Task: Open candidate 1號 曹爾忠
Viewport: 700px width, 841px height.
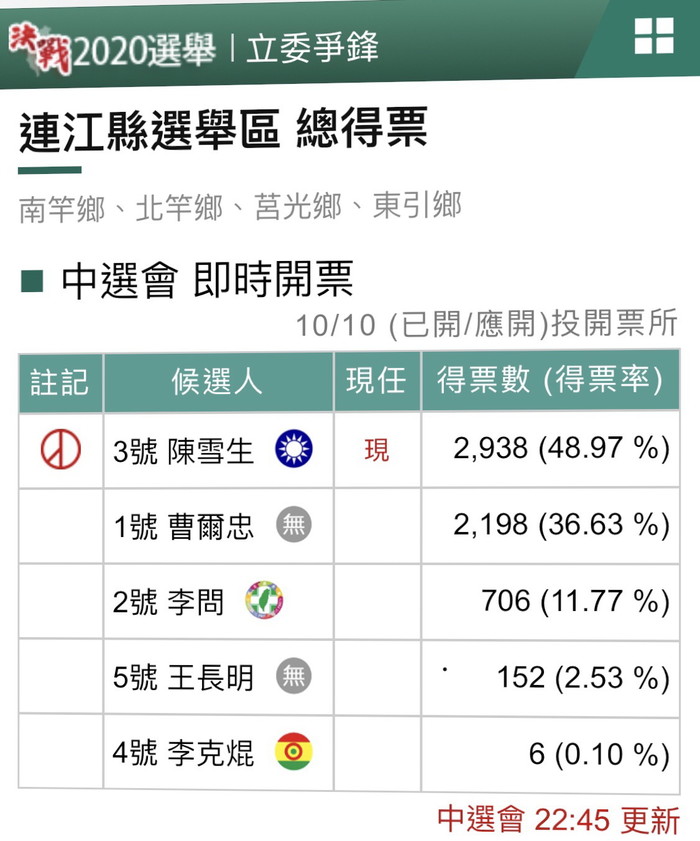Action: [x=183, y=526]
